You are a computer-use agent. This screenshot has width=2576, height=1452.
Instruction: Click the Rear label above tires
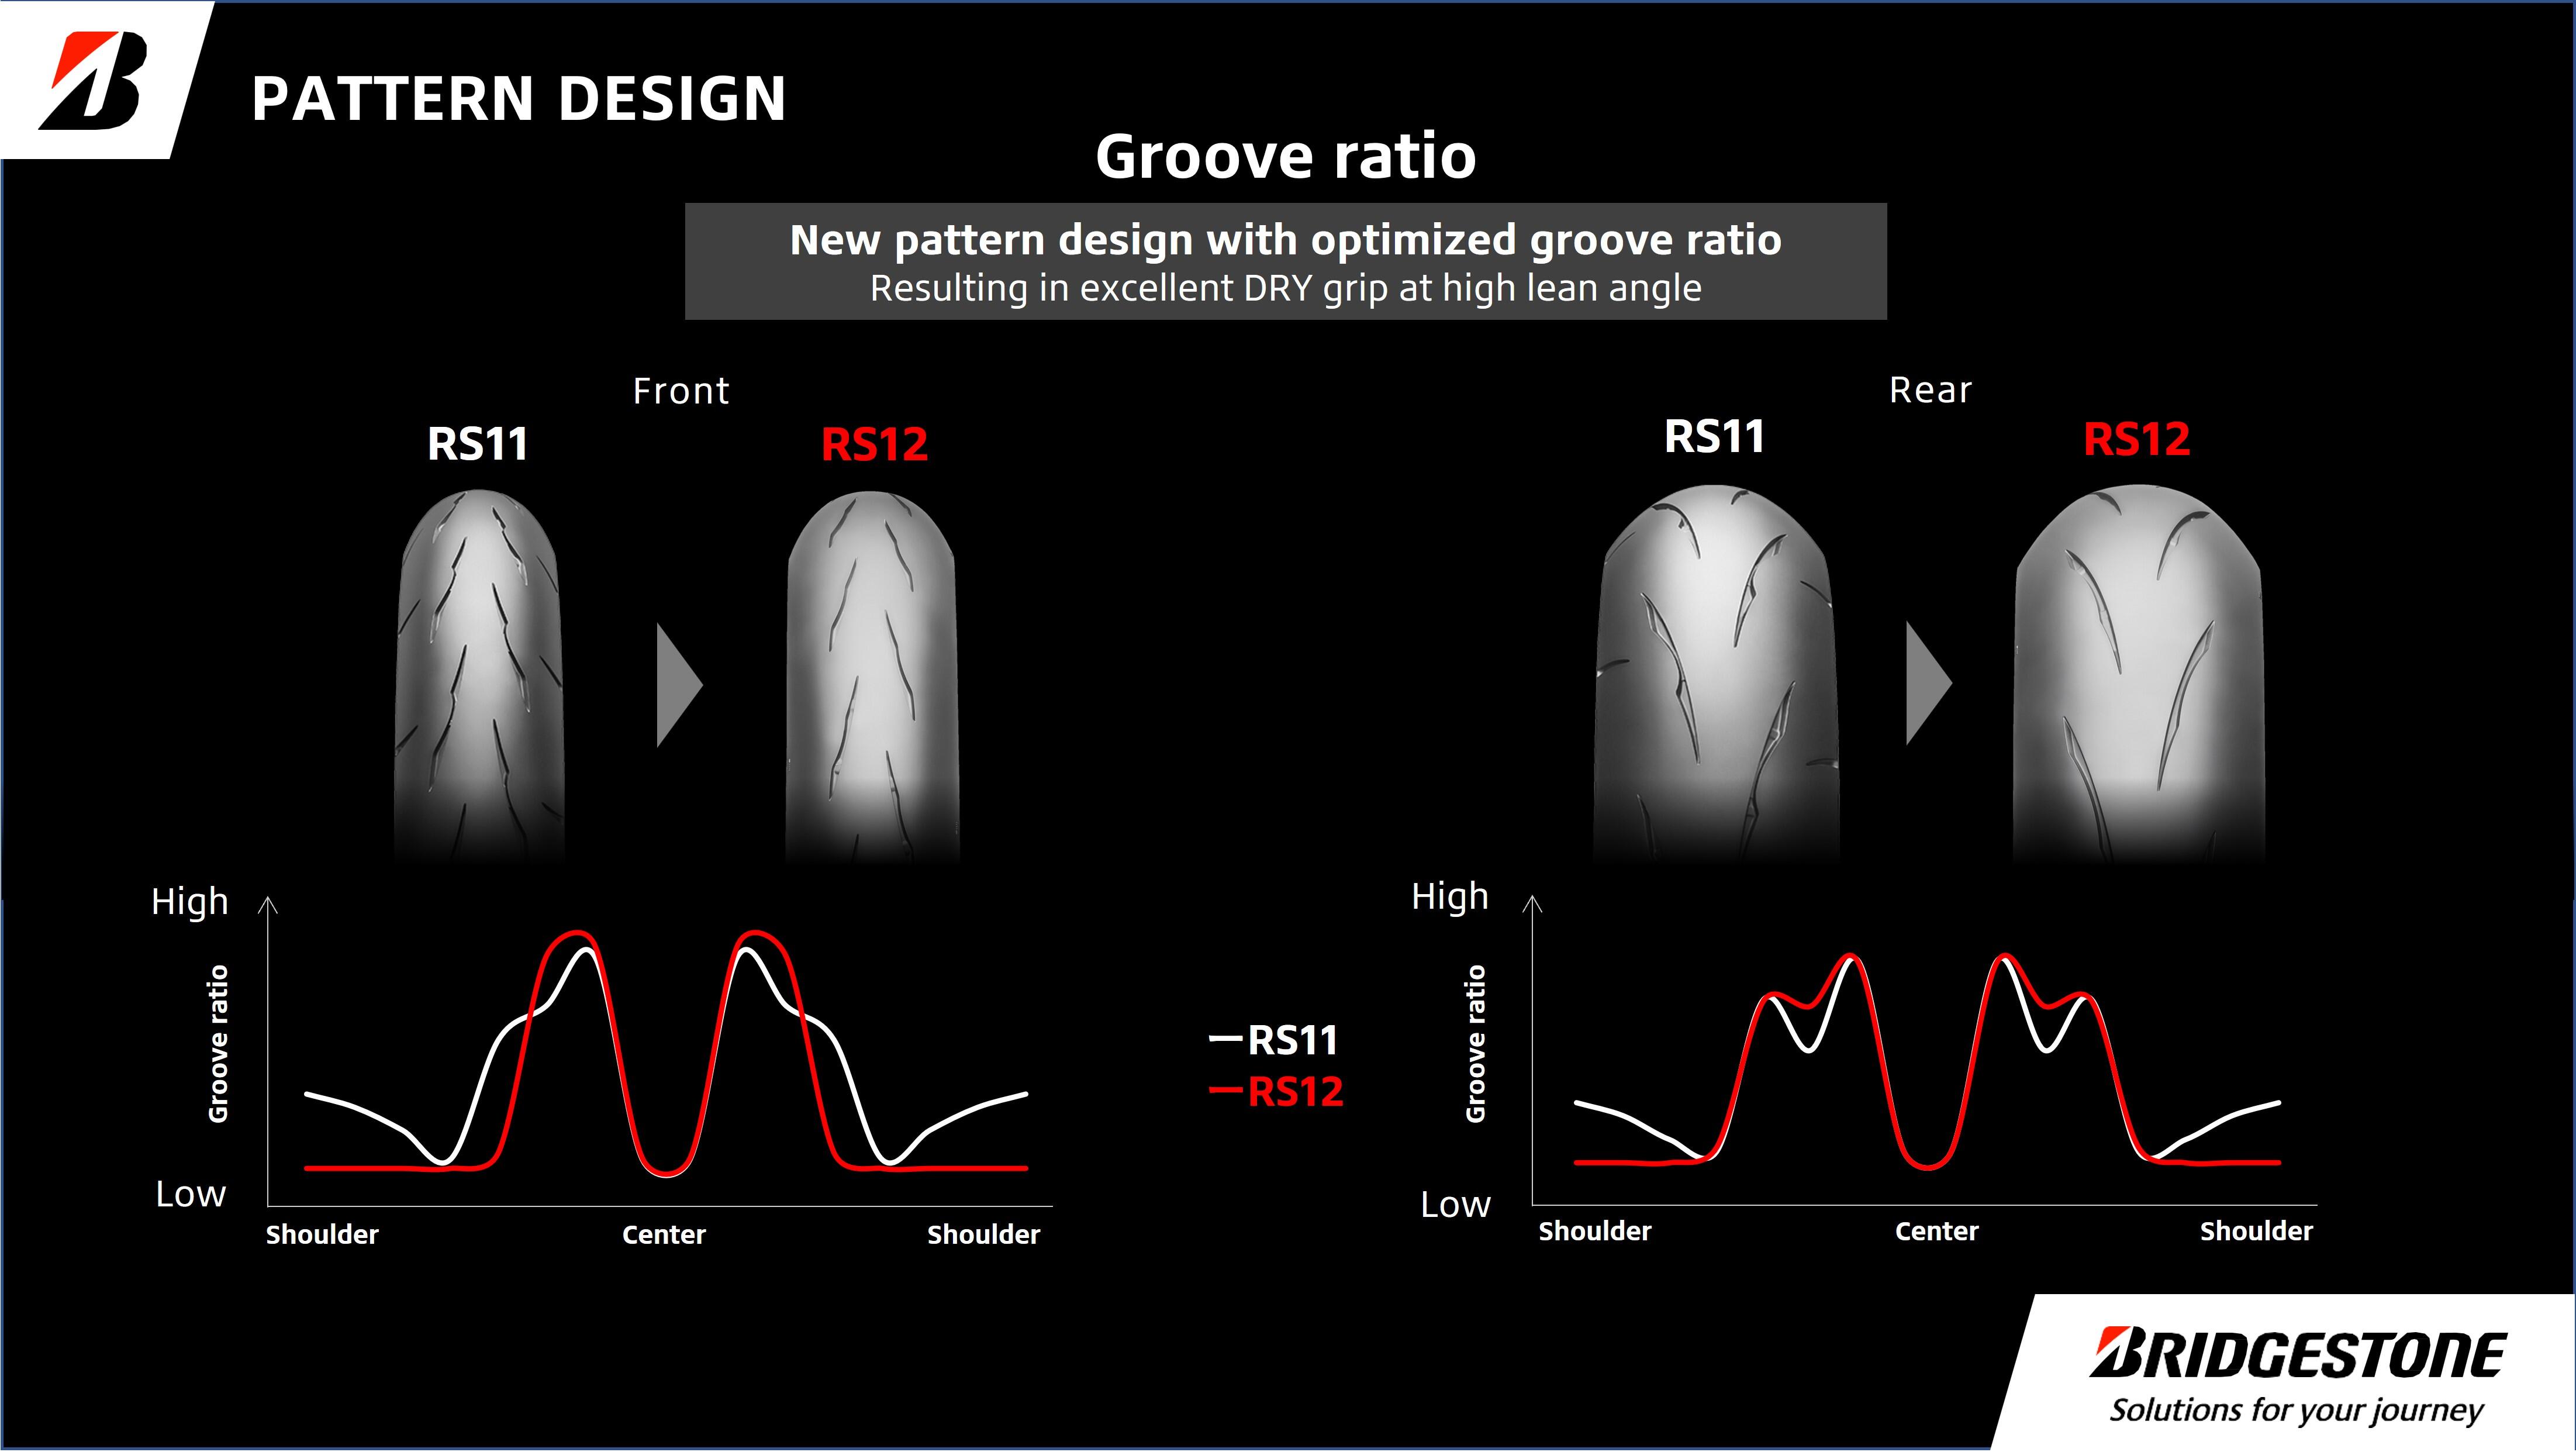1930,390
